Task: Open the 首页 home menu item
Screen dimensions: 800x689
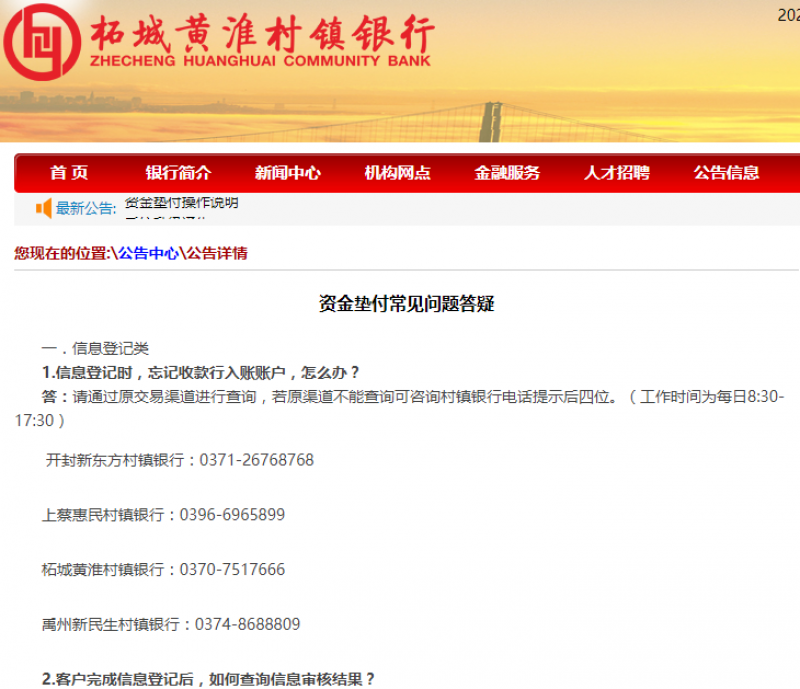Action: point(69,173)
